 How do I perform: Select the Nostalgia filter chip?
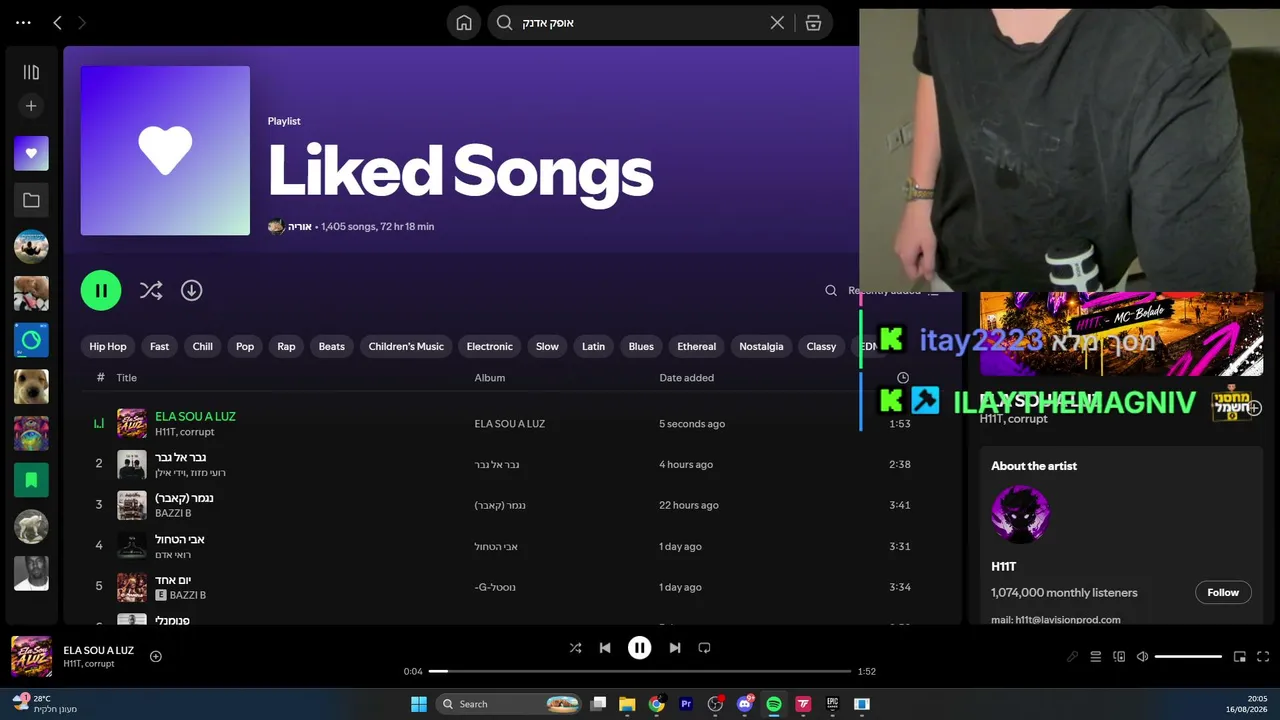point(761,347)
